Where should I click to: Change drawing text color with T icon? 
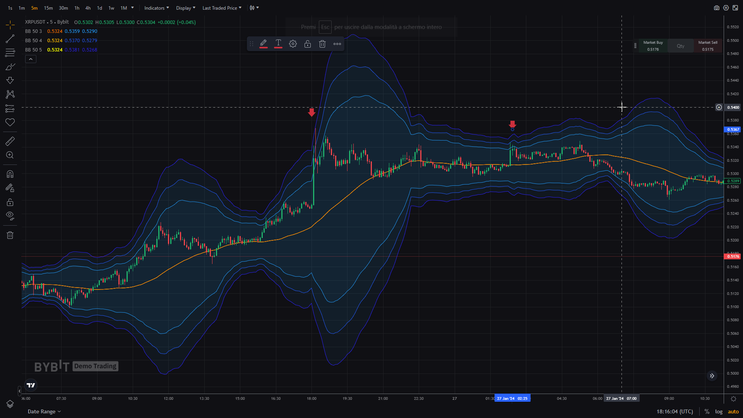pos(278,44)
